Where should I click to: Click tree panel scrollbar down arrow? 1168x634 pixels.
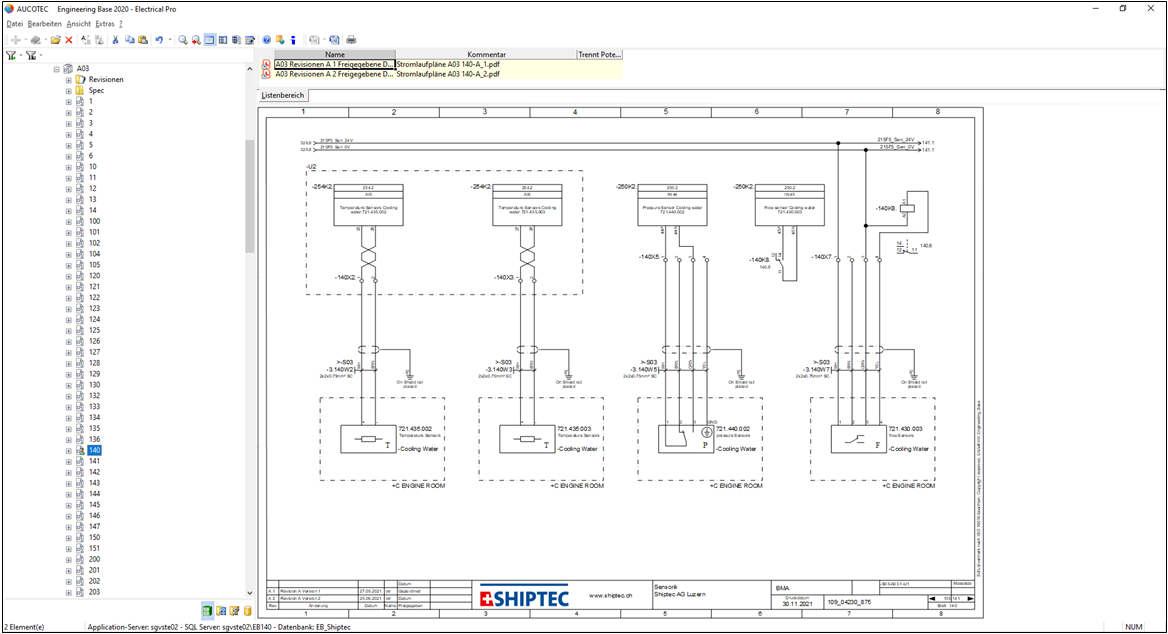[250, 593]
